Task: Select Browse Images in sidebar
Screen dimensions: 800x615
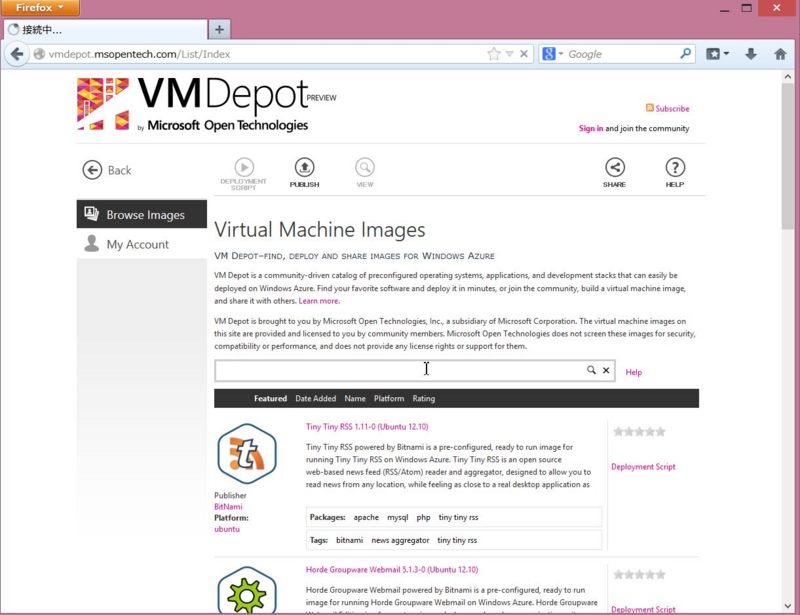Action: tap(142, 214)
